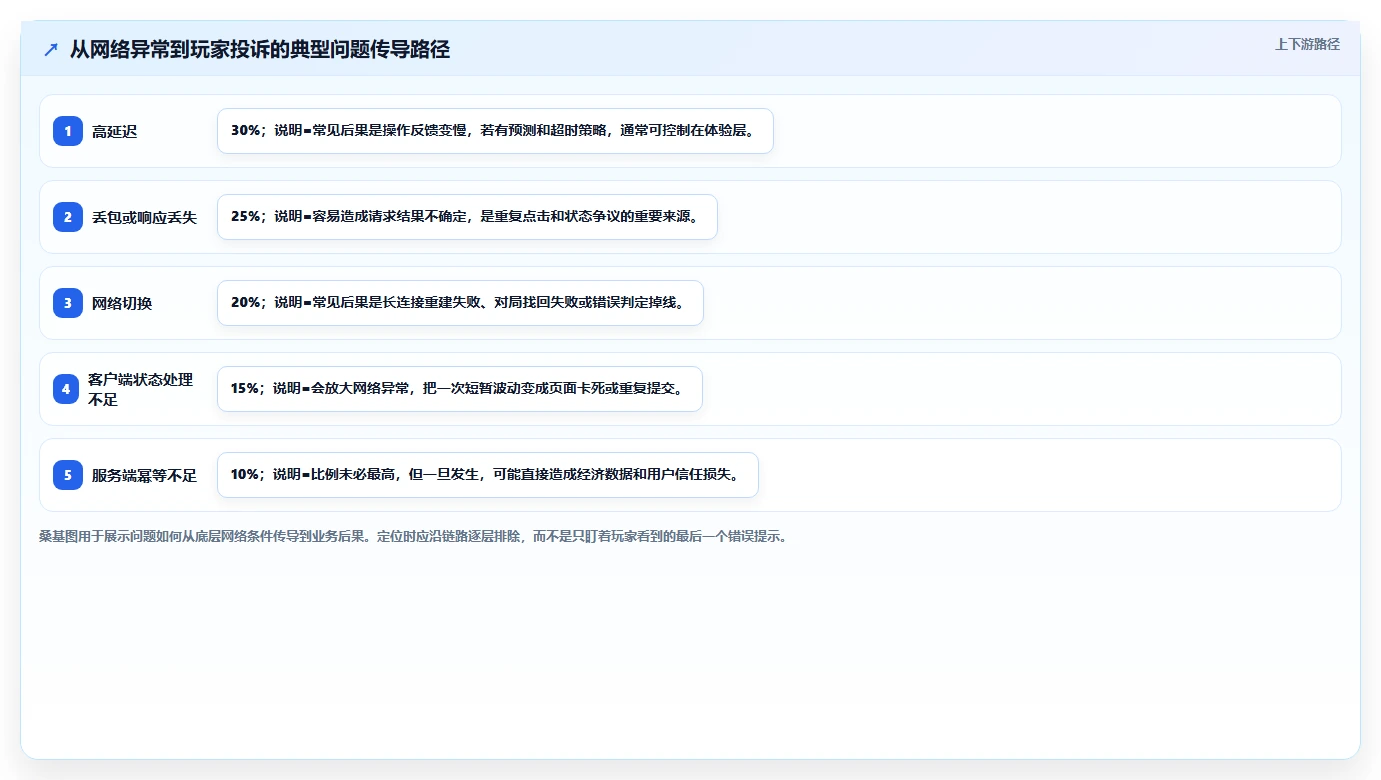The height and width of the screenshot is (780, 1381).
Task: Click the number 2 badge for 丢包或响应丢失
Action: coord(68,217)
